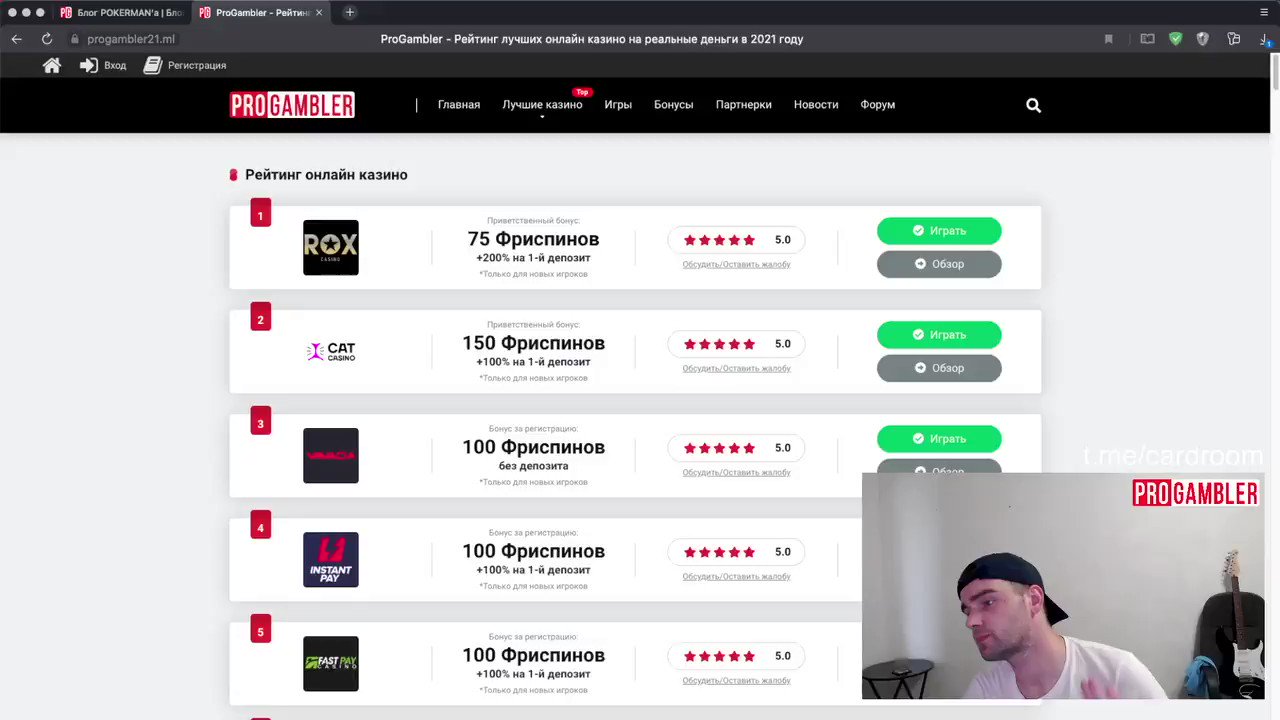Viewport: 1280px width, 720px height.
Task: Open Новости menu item
Action: click(x=816, y=105)
